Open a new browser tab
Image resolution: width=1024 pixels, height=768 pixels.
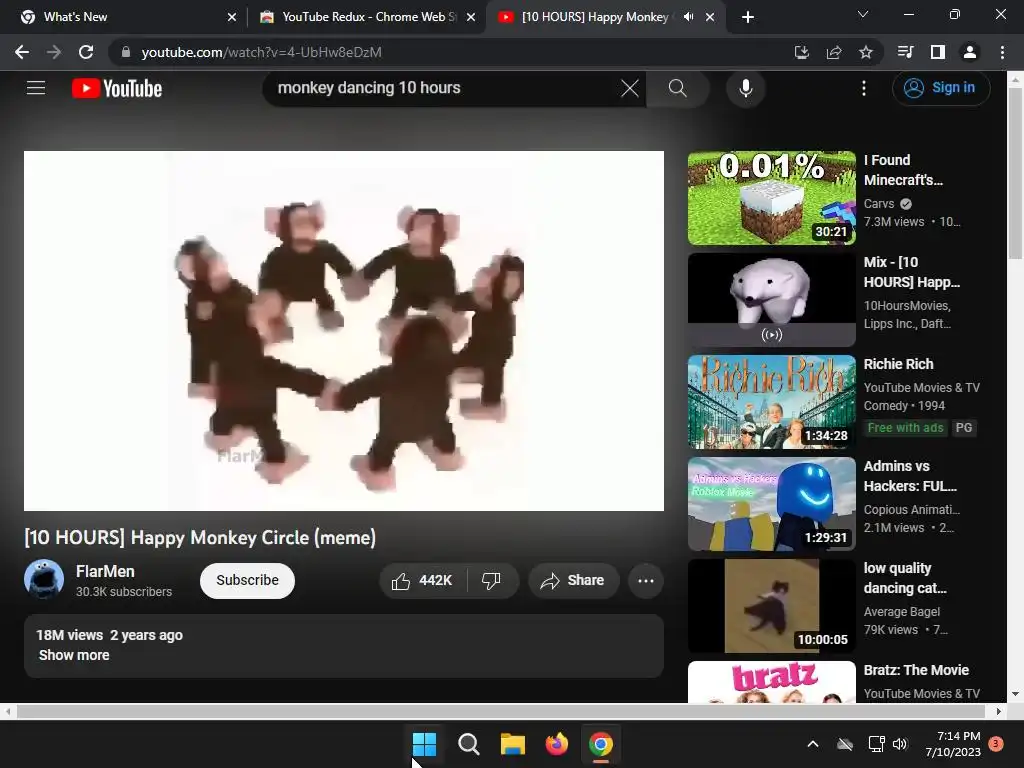coord(748,17)
